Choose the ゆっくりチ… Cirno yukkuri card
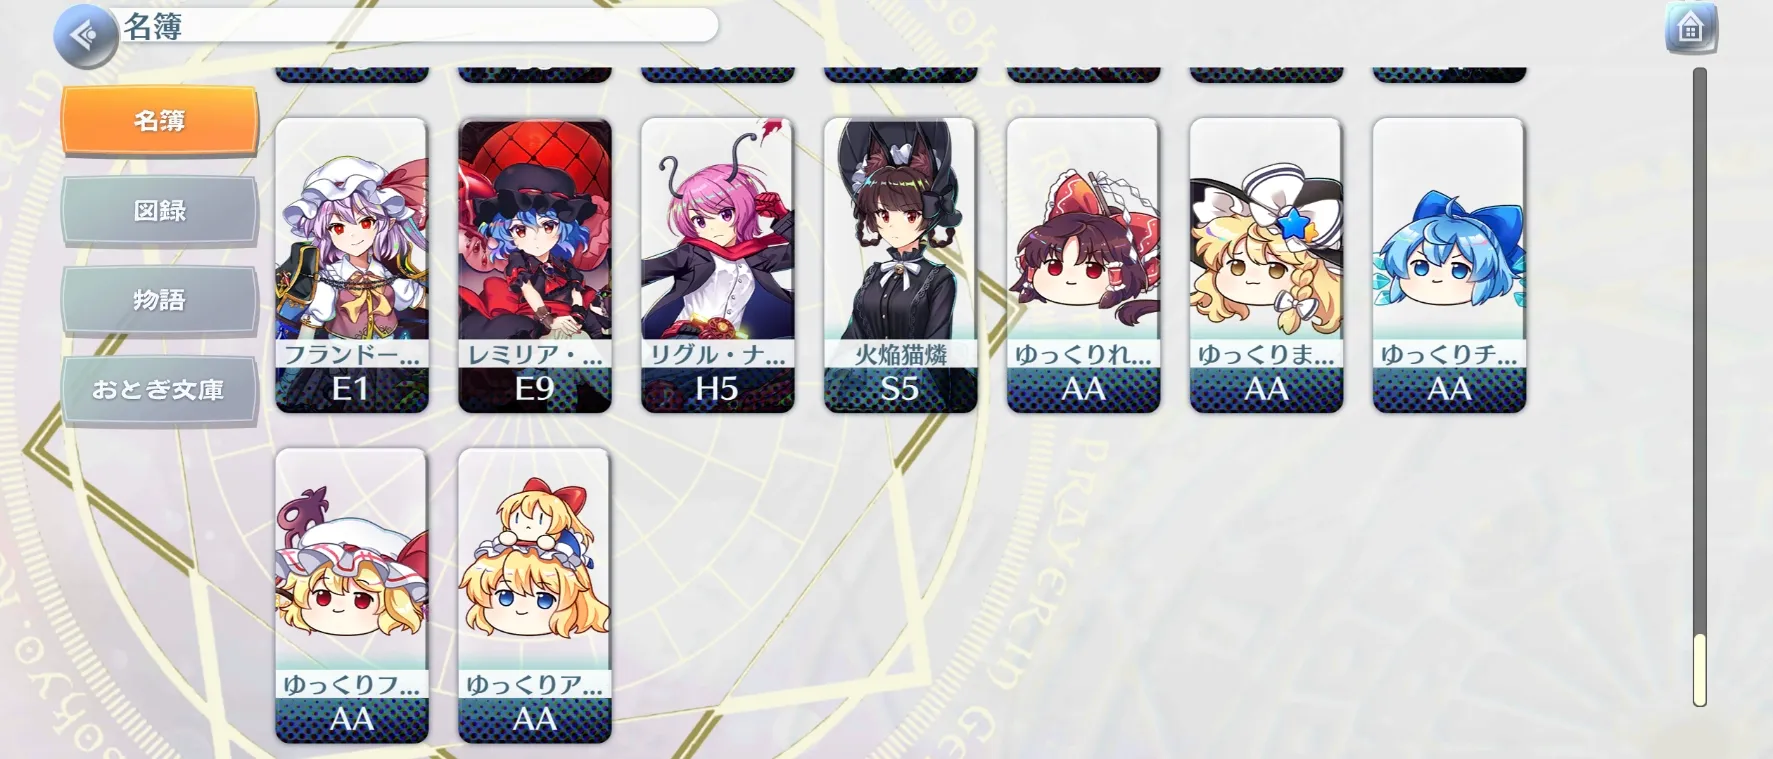Viewport: 1773px width, 759px height. [x=1450, y=265]
